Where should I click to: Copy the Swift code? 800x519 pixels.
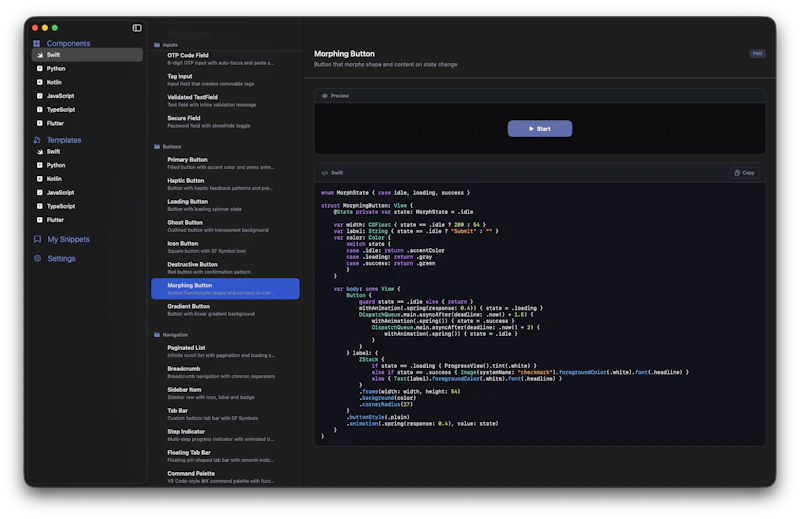click(x=744, y=173)
